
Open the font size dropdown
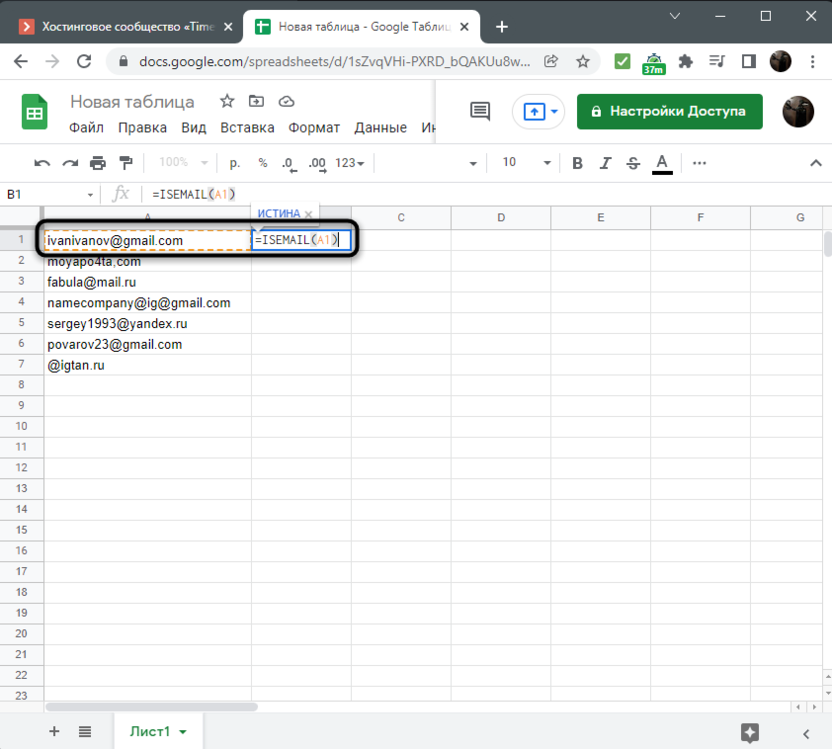(547, 163)
